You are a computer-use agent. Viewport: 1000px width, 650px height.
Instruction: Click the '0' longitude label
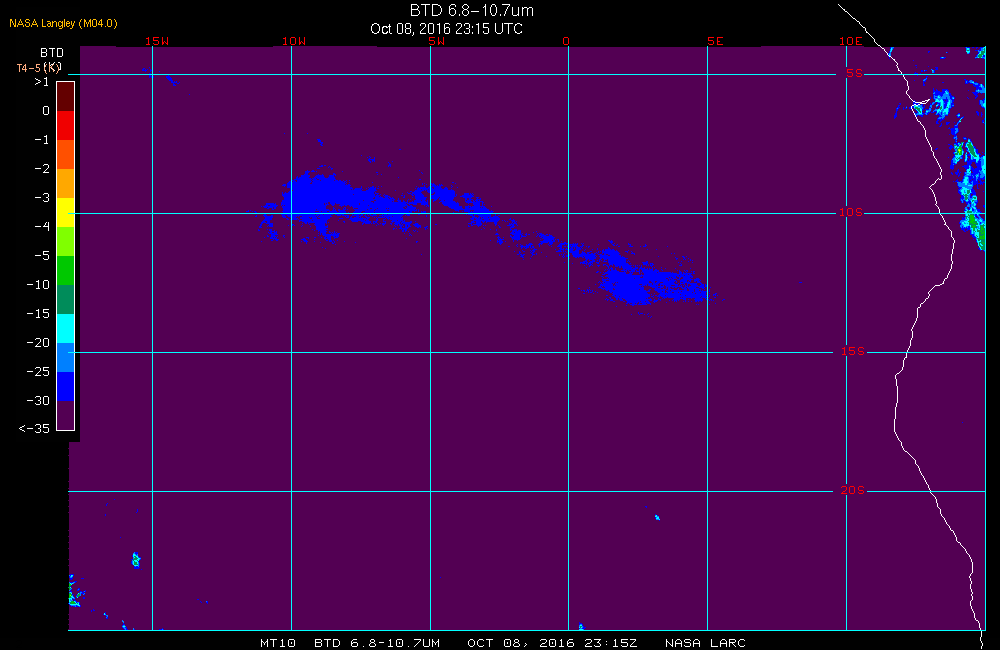566,41
